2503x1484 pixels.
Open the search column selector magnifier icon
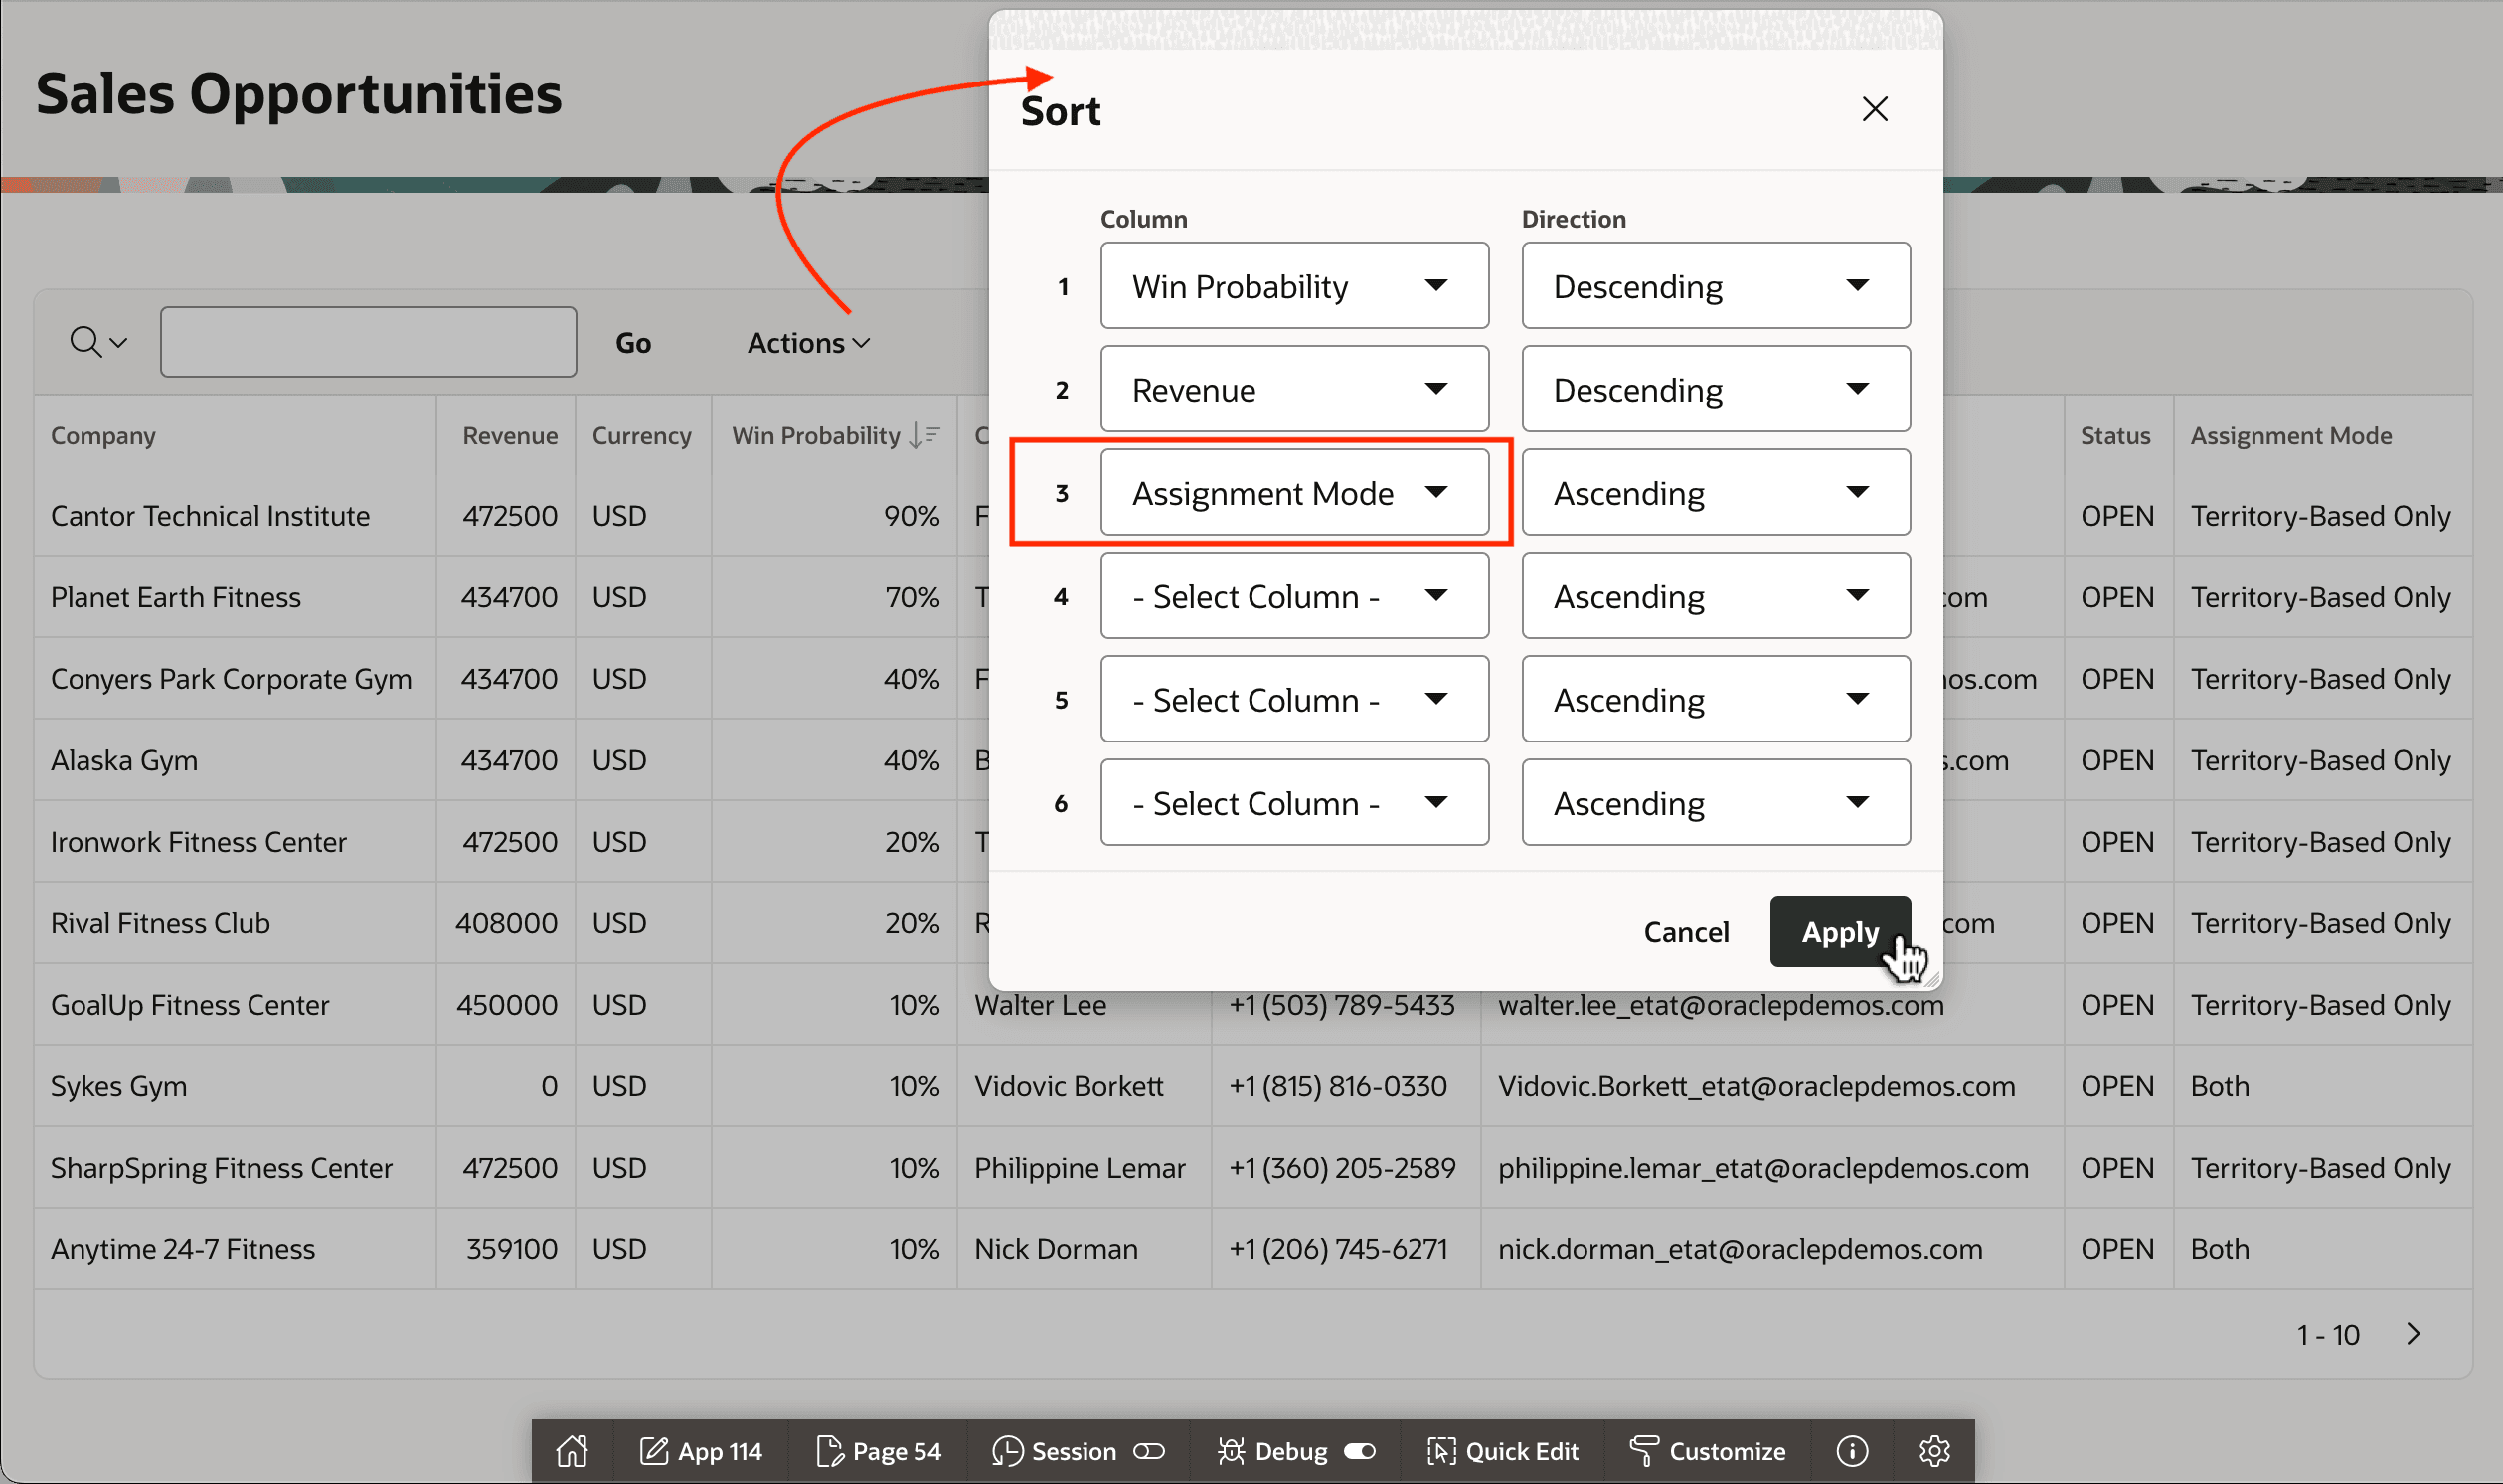(x=98, y=342)
